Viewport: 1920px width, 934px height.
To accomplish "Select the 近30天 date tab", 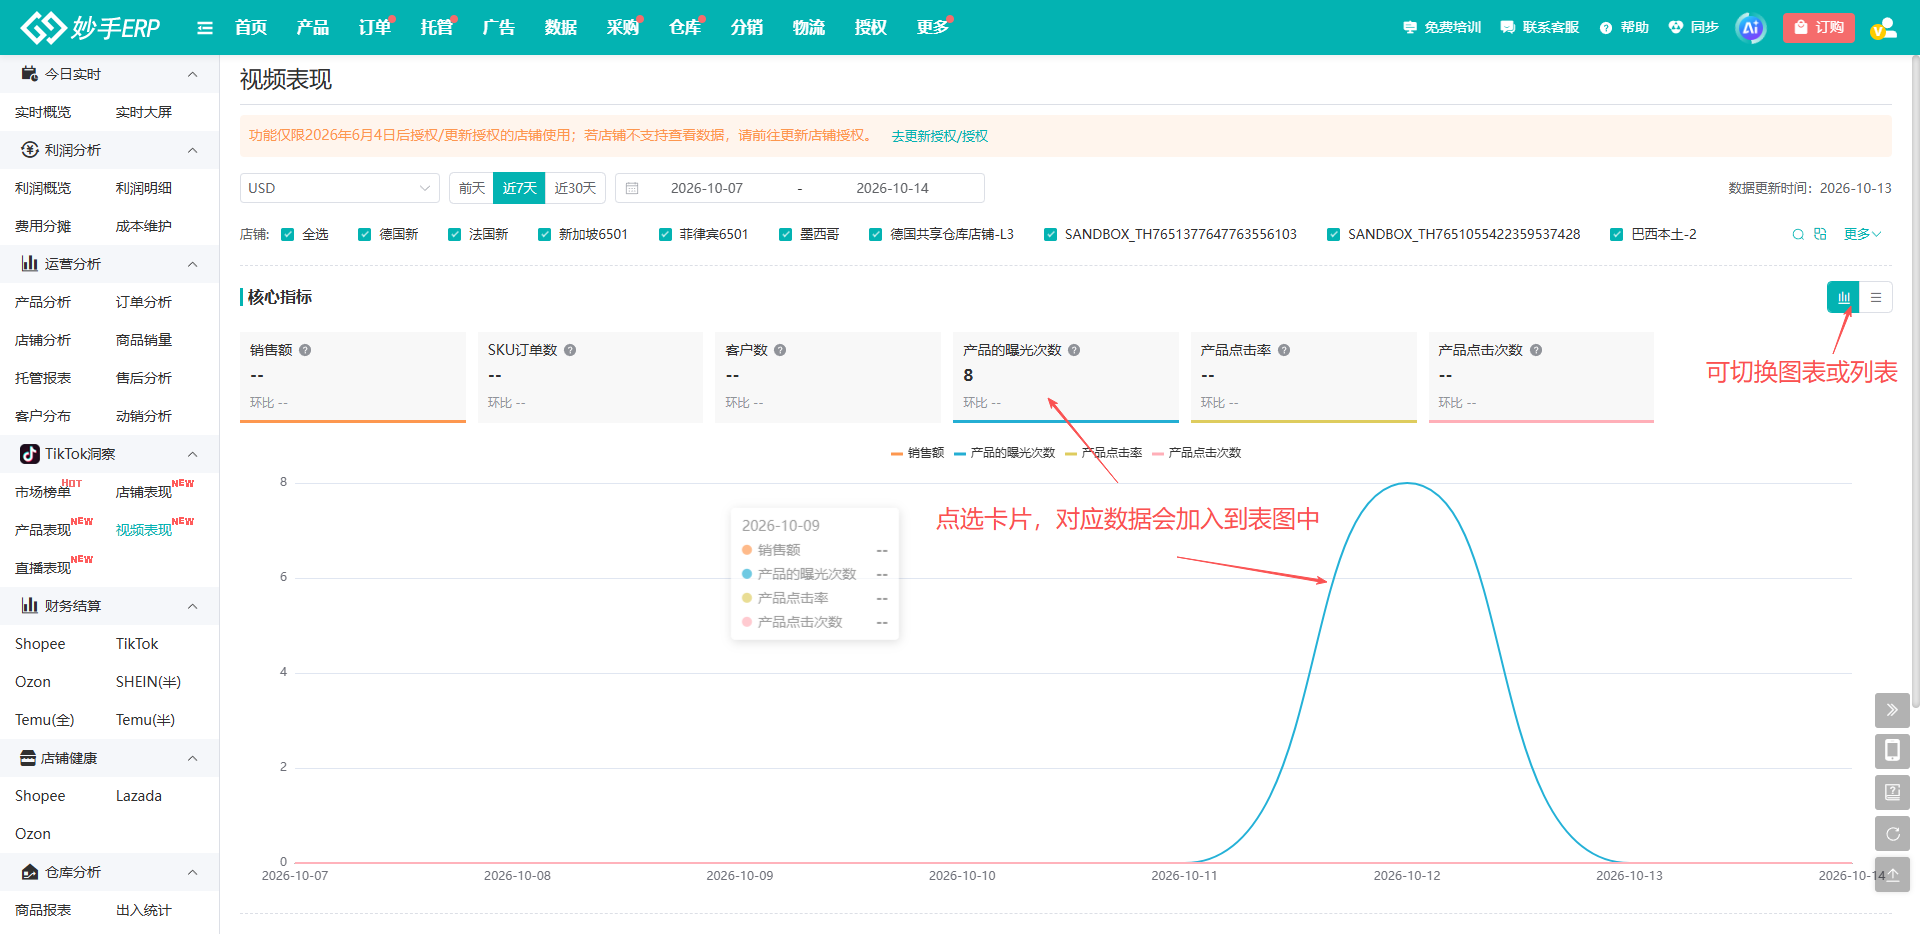I will 575,188.
